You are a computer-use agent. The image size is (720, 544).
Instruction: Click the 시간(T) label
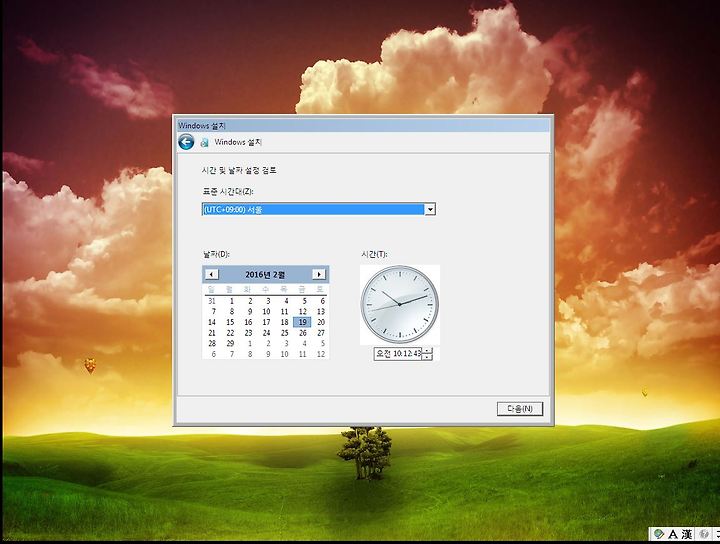[374, 254]
